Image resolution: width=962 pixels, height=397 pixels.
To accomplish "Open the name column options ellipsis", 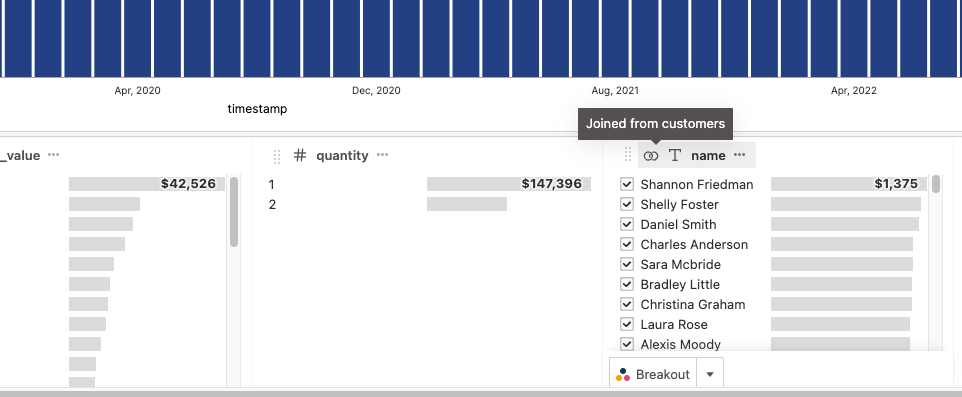I will [x=739, y=155].
